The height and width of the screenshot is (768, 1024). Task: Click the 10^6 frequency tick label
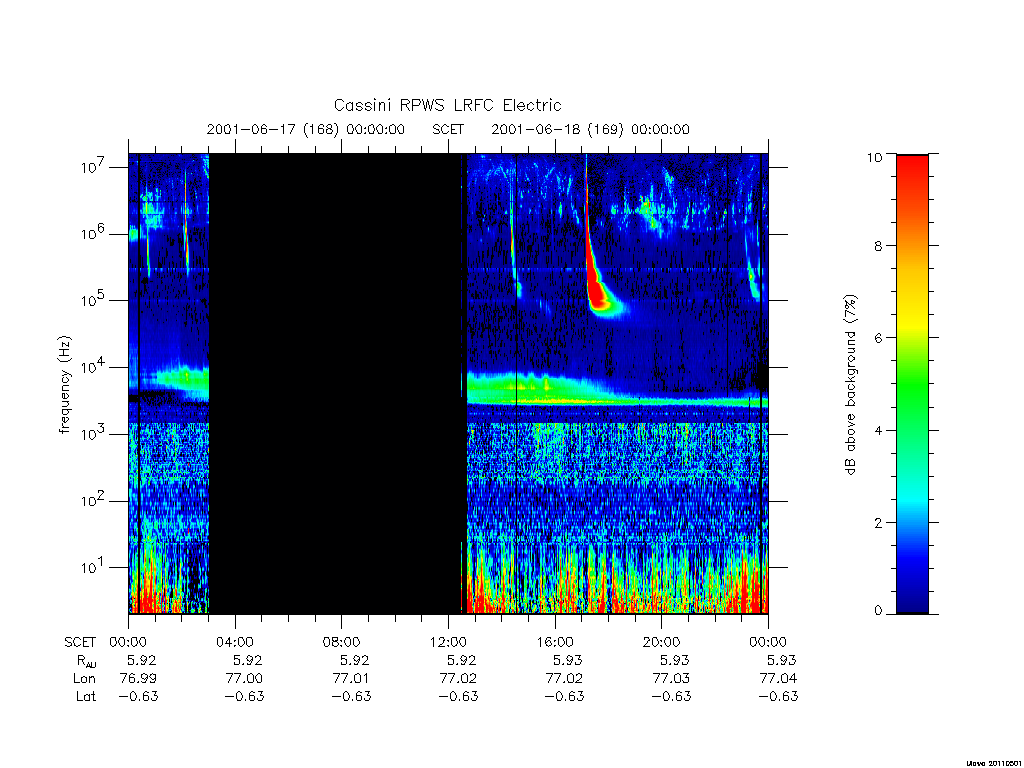click(x=94, y=234)
